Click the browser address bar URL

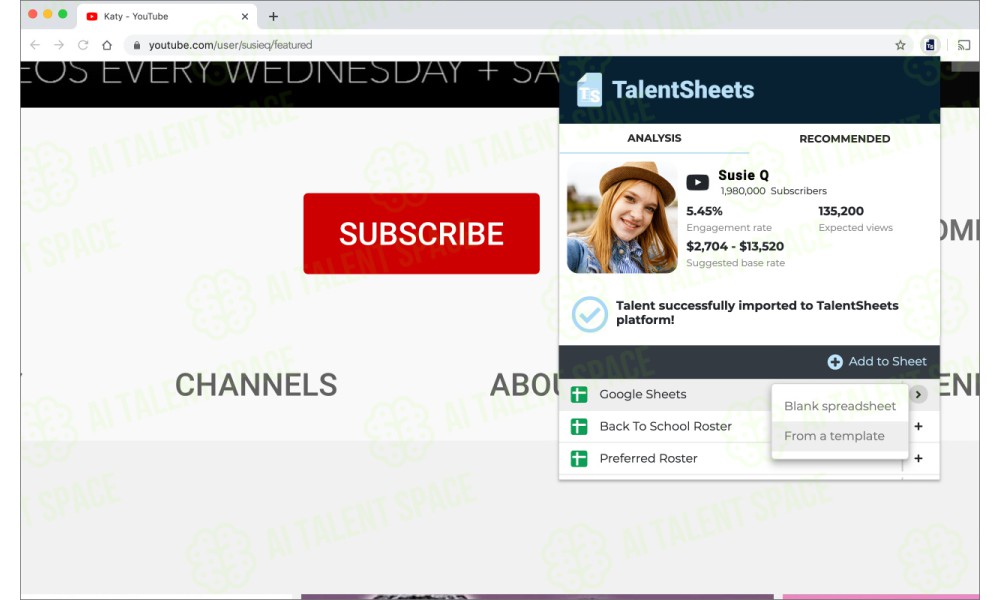pyautogui.click(x=230, y=45)
